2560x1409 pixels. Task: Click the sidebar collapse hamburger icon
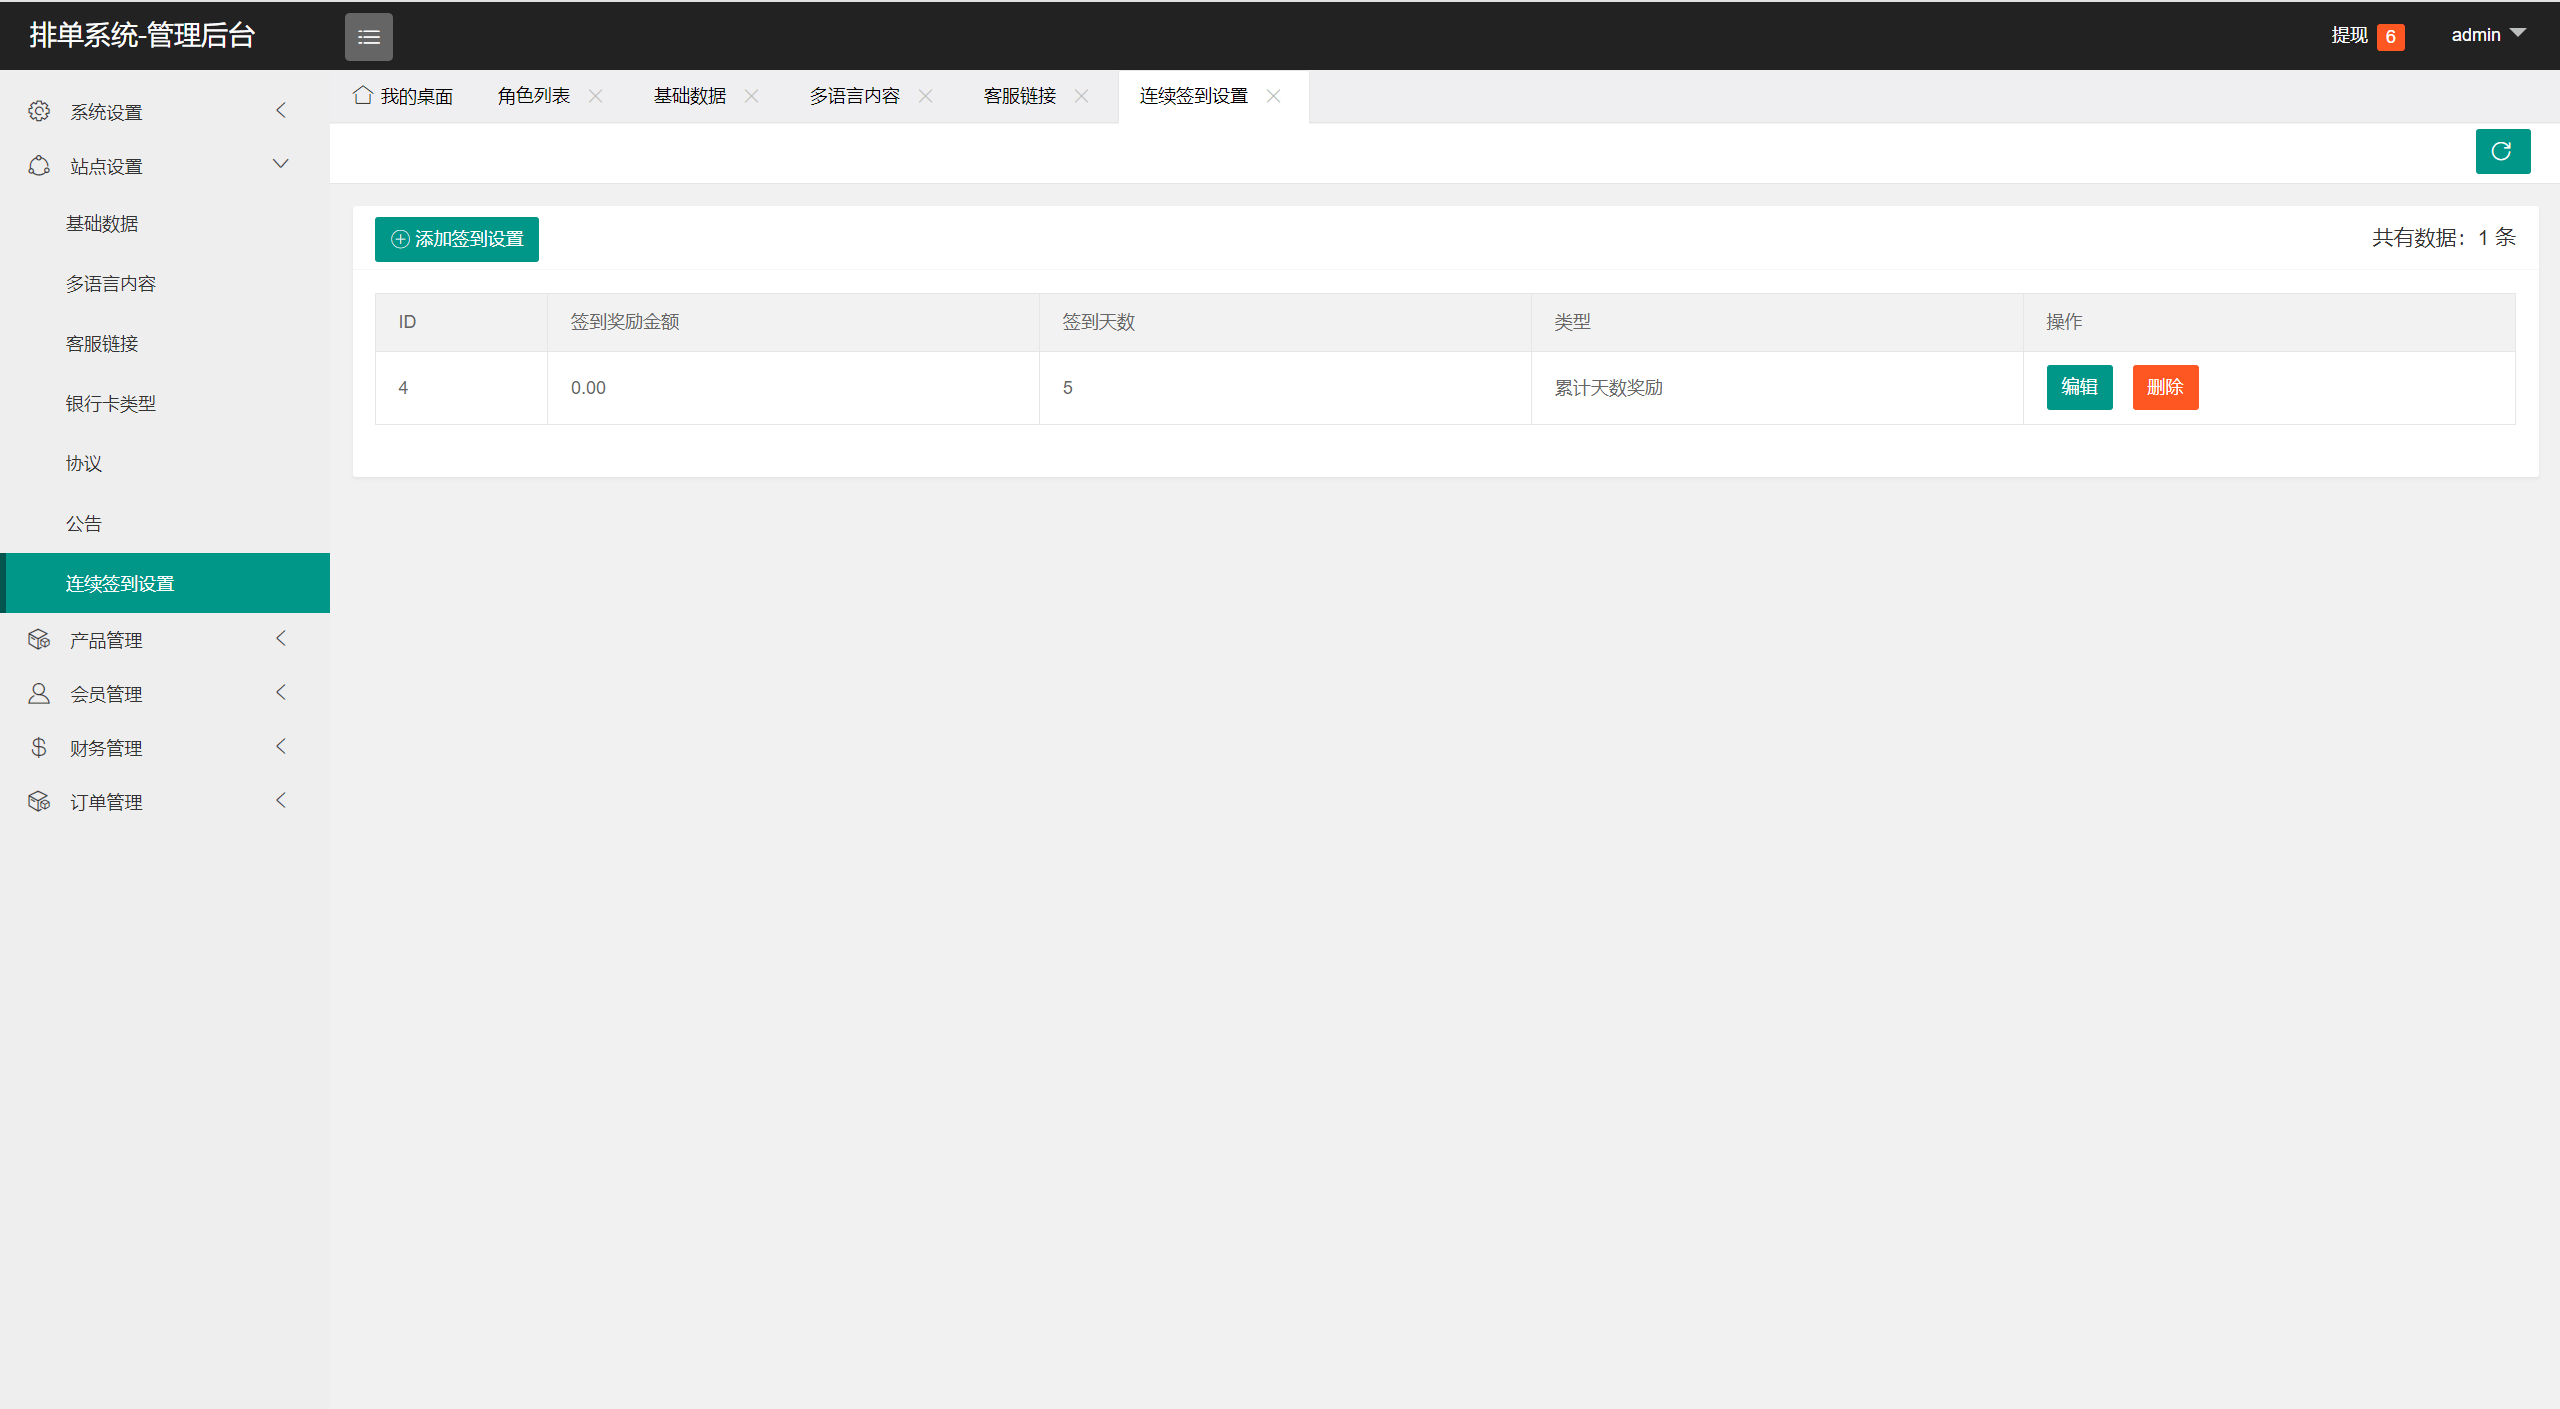(x=368, y=37)
